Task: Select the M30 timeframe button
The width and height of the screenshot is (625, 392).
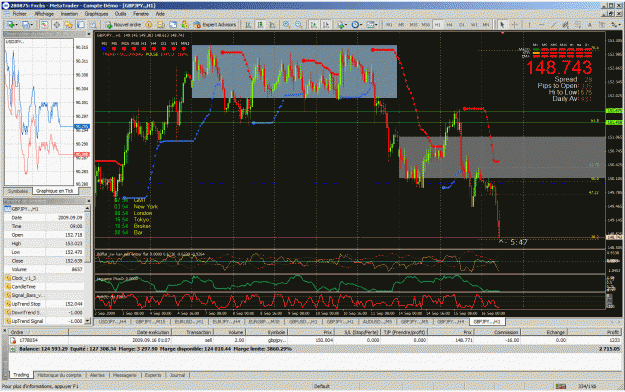Action: (426, 25)
